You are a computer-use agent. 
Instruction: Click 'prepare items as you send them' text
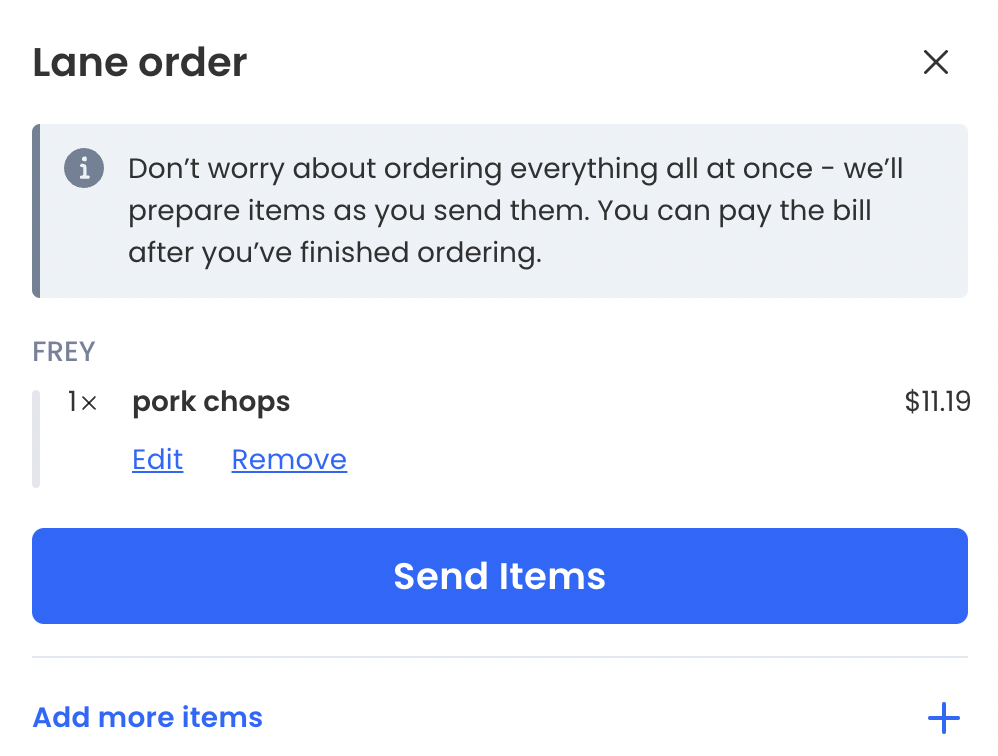[358, 211]
